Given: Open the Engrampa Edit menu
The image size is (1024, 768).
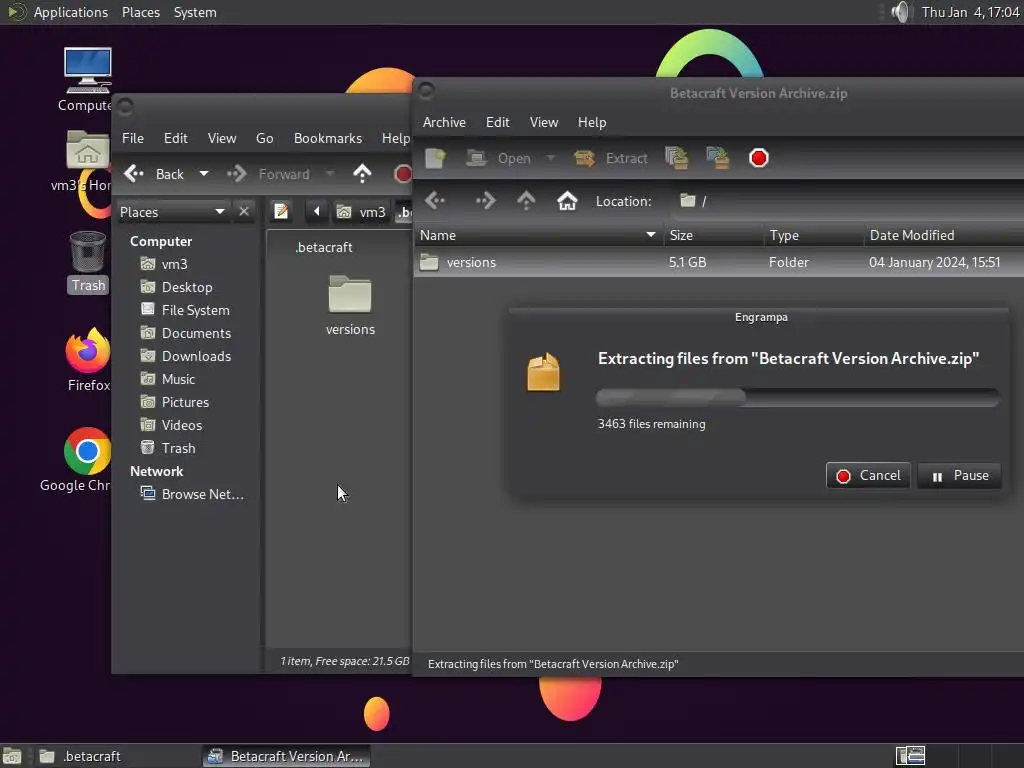Looking at the screenshot, I should point(498,122).
